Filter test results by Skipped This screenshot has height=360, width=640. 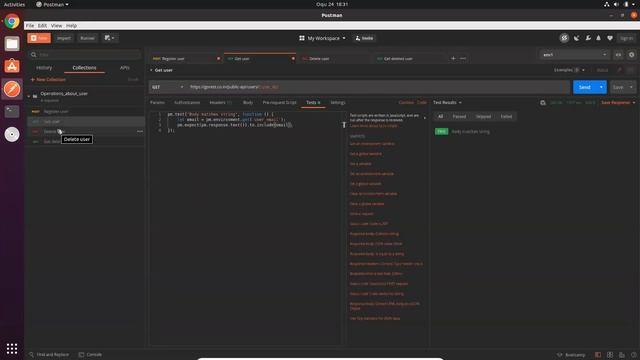click(x=483, y=117)
